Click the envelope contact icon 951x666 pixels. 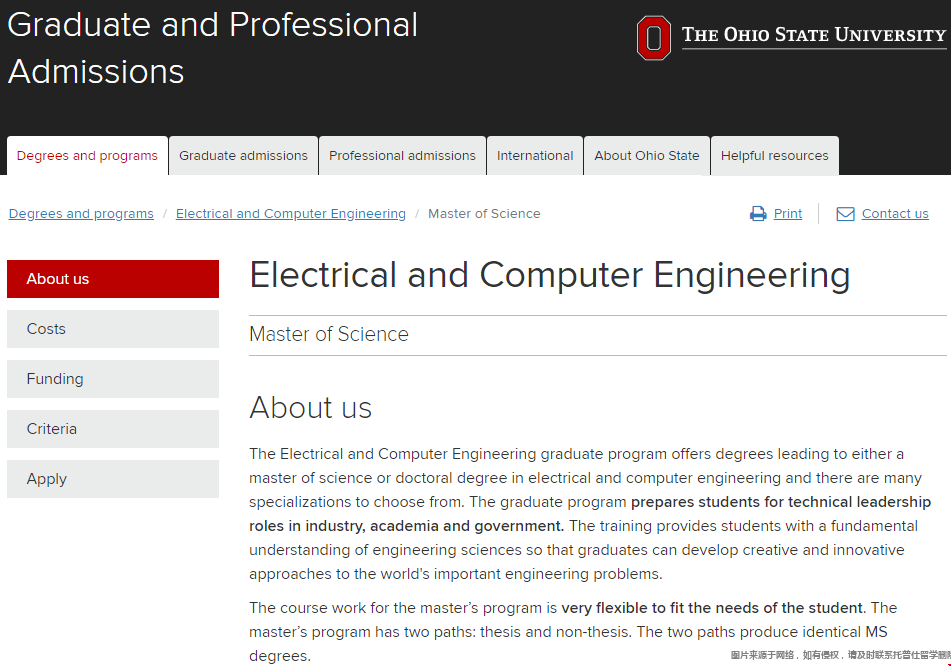[x=845, y=214]
